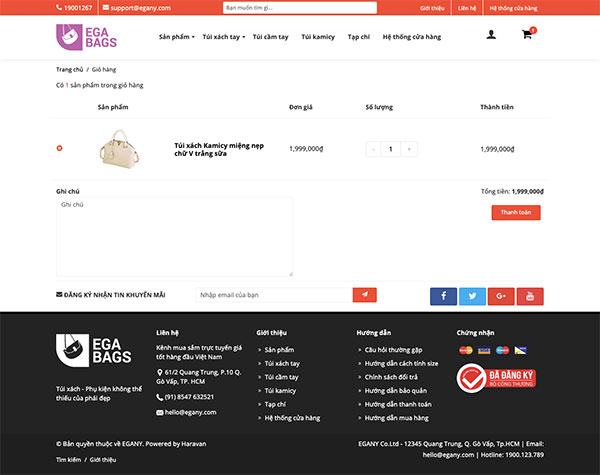
Task: Click the Đã đăng ký certification badge
Action: (496, 378)
